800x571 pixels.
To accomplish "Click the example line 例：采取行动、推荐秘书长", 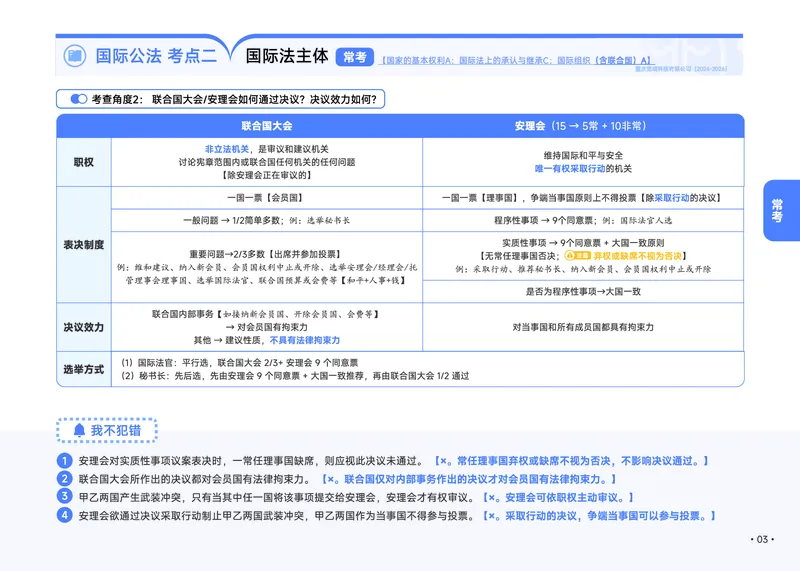I will [x=583, y=269].
